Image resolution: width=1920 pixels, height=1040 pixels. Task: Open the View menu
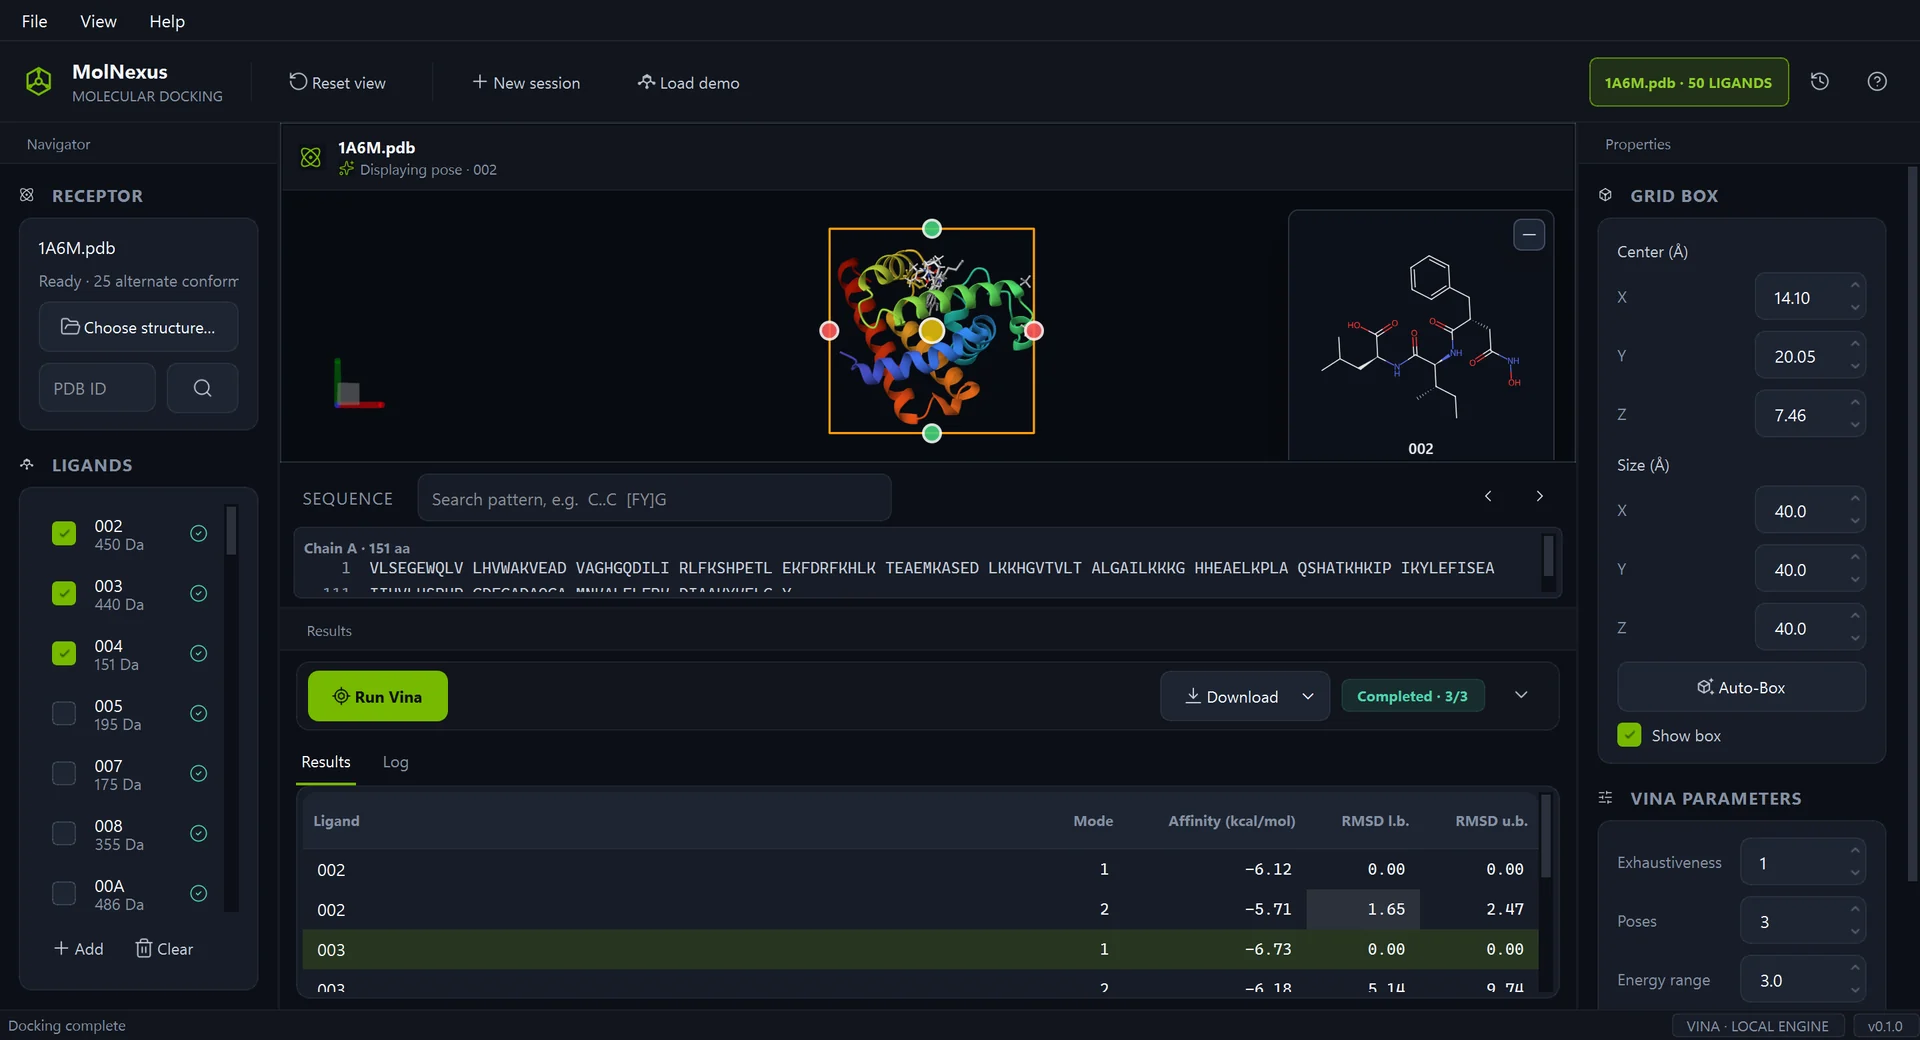[98, 21]
